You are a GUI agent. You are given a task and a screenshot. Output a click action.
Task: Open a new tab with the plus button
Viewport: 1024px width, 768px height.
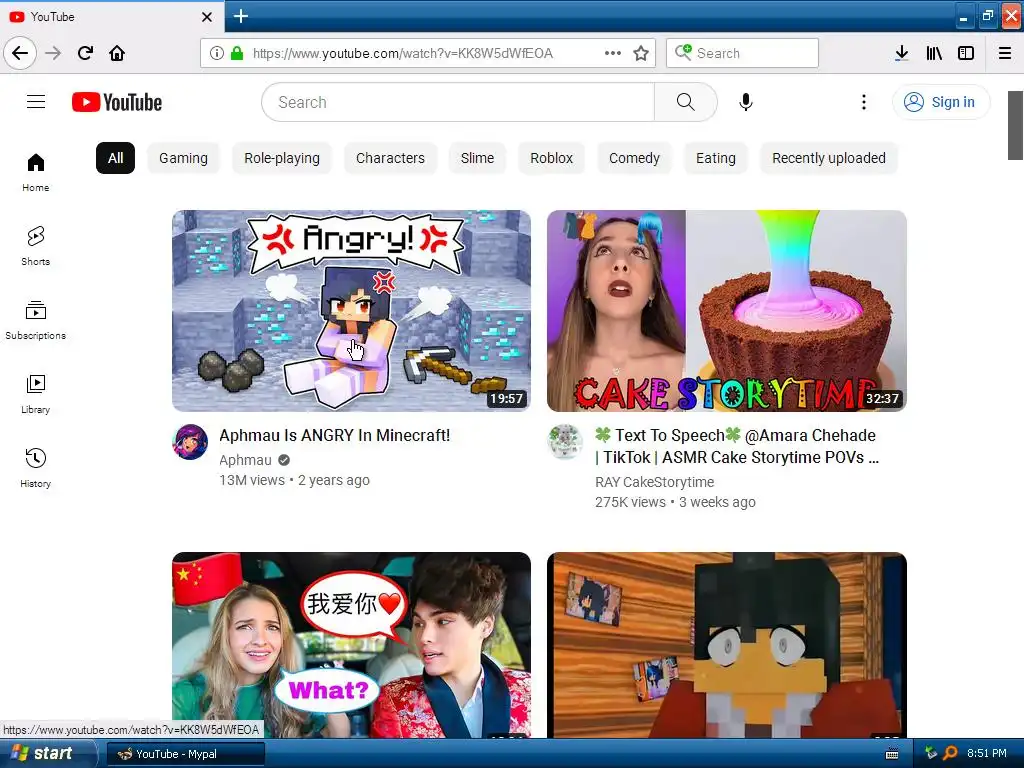click(240, 16)
